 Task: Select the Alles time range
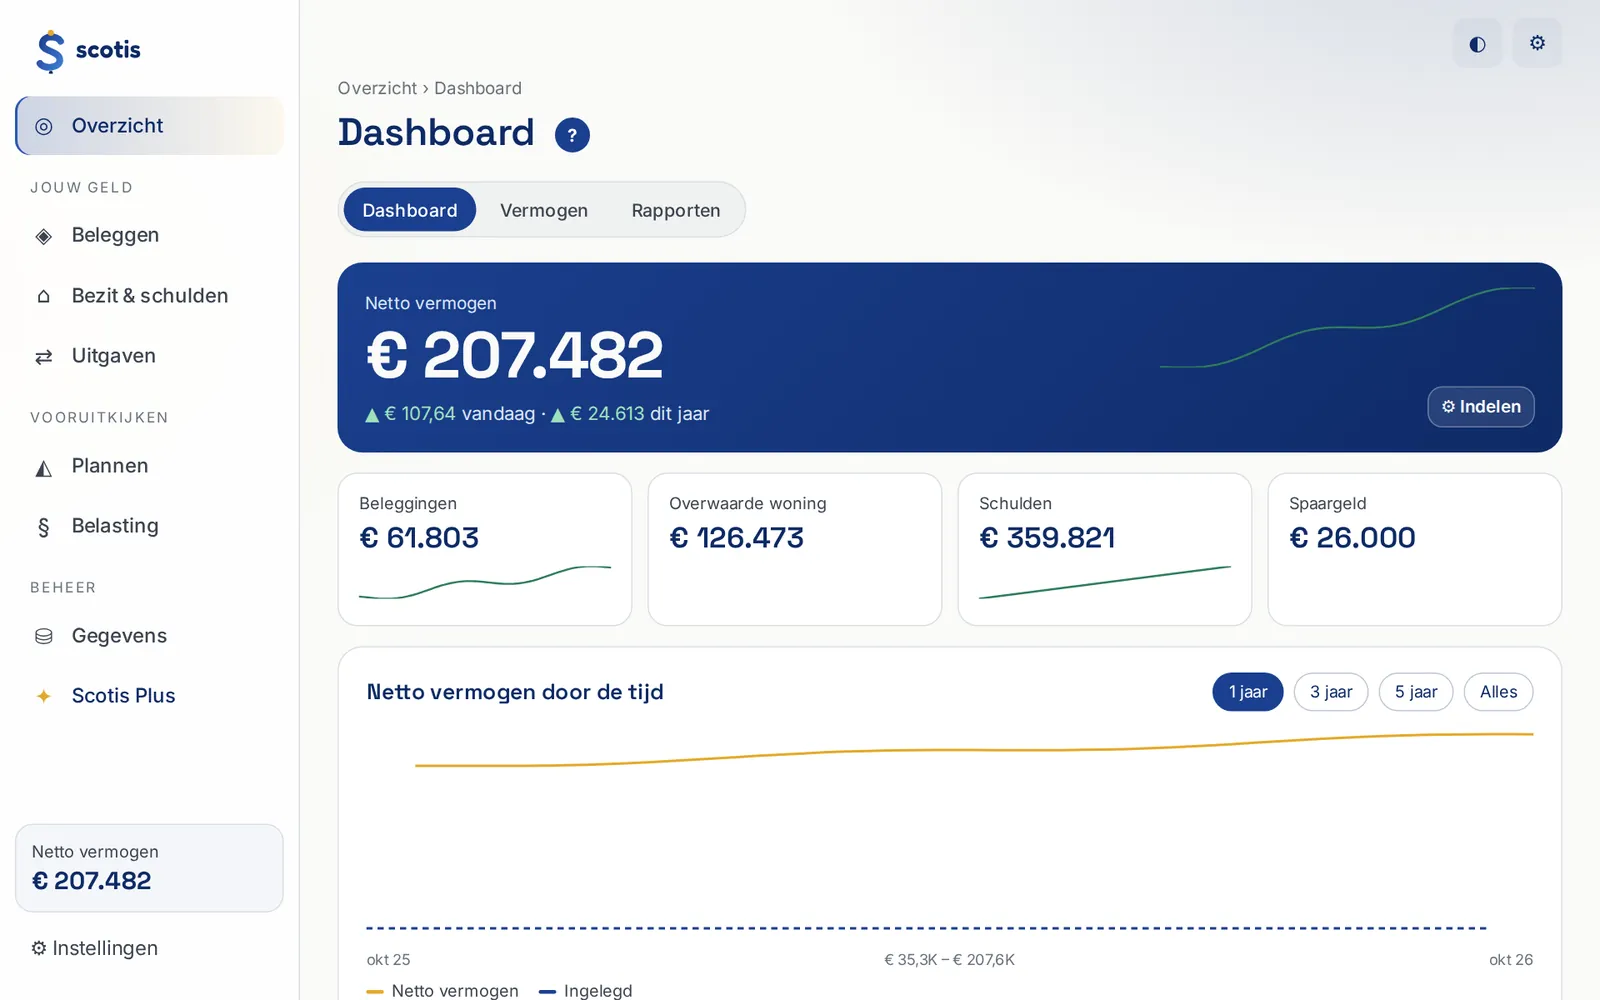(x=1499, y=692)
